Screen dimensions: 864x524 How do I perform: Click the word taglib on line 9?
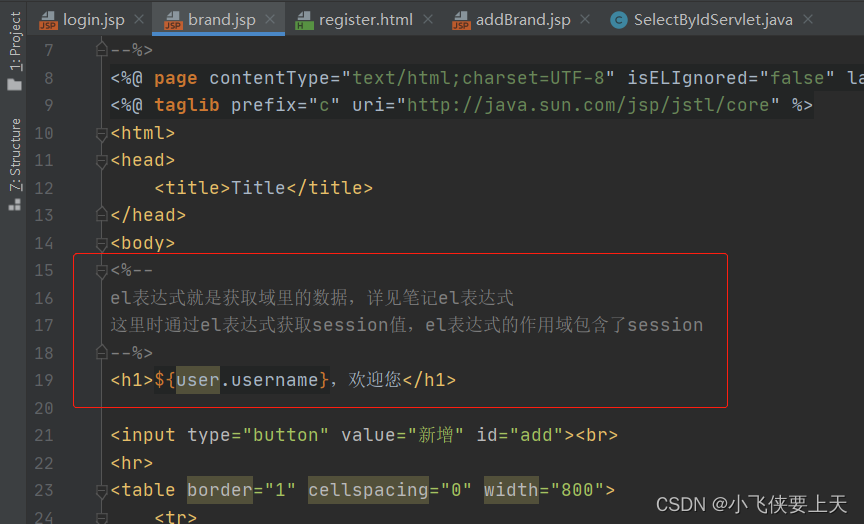click(x=187, y=105)
